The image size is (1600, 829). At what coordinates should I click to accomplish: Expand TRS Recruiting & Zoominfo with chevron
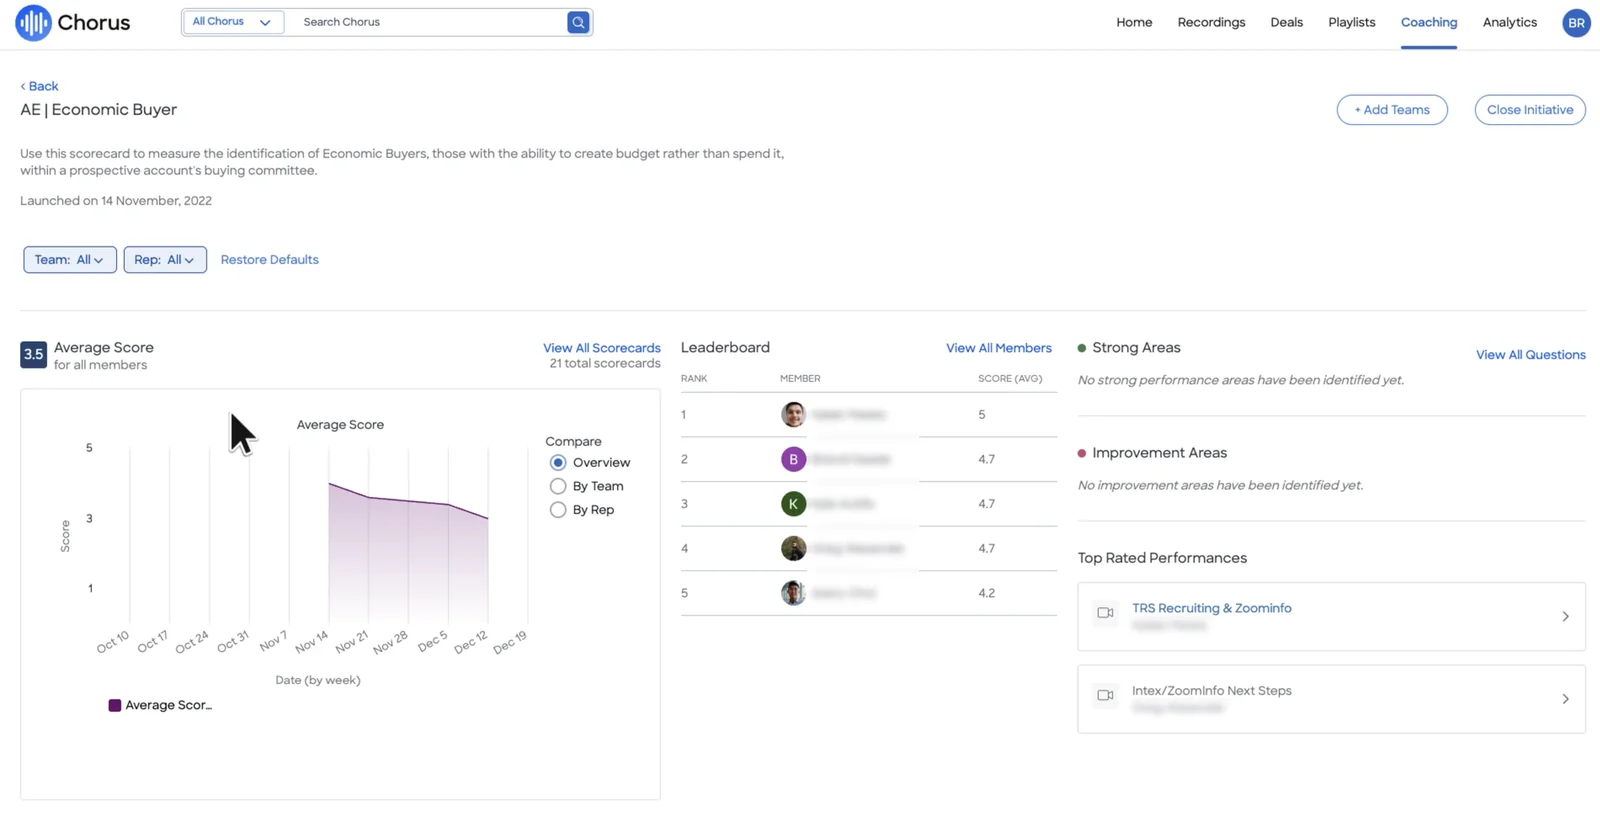[1565, 617]
